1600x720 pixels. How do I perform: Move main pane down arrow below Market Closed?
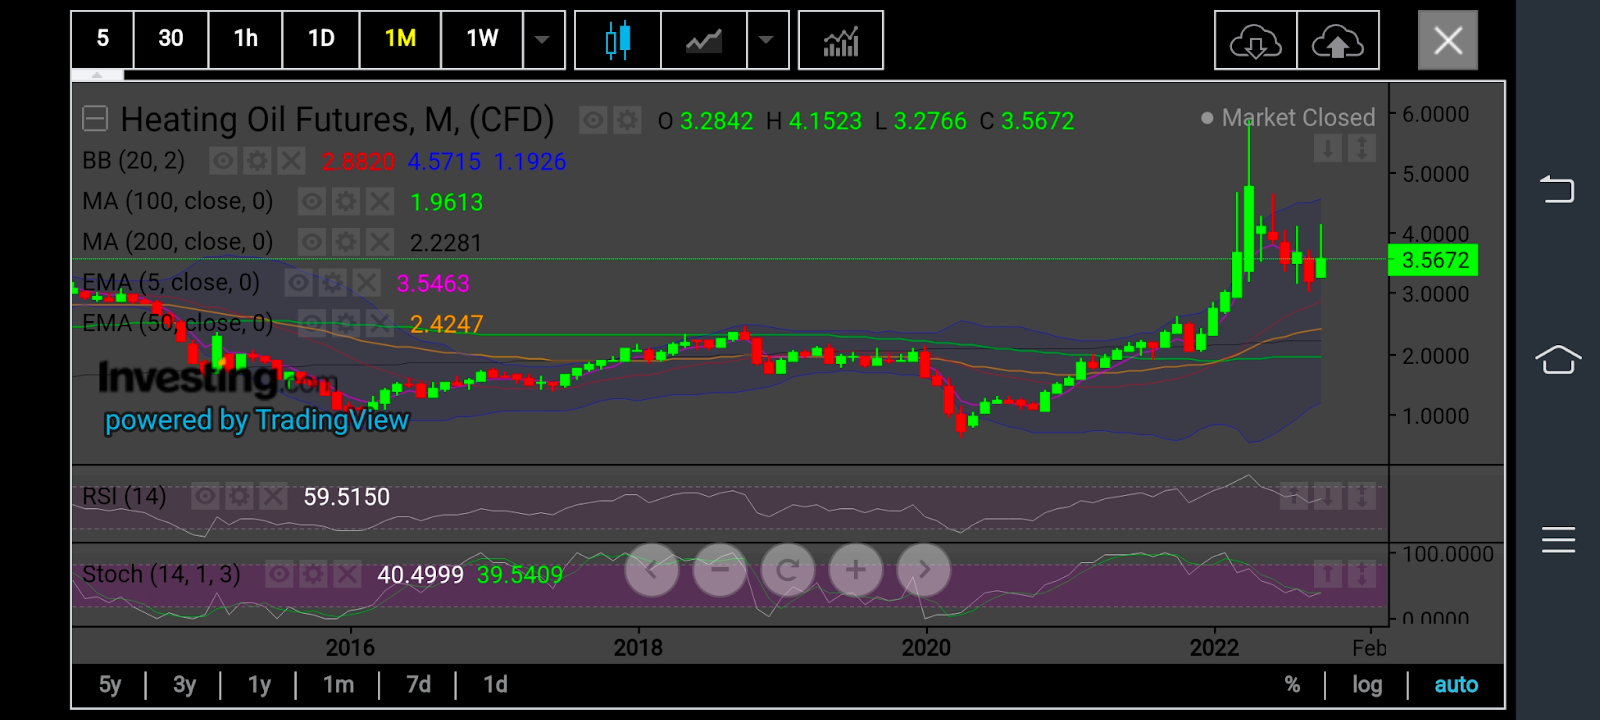click(x=1327, y=149)
